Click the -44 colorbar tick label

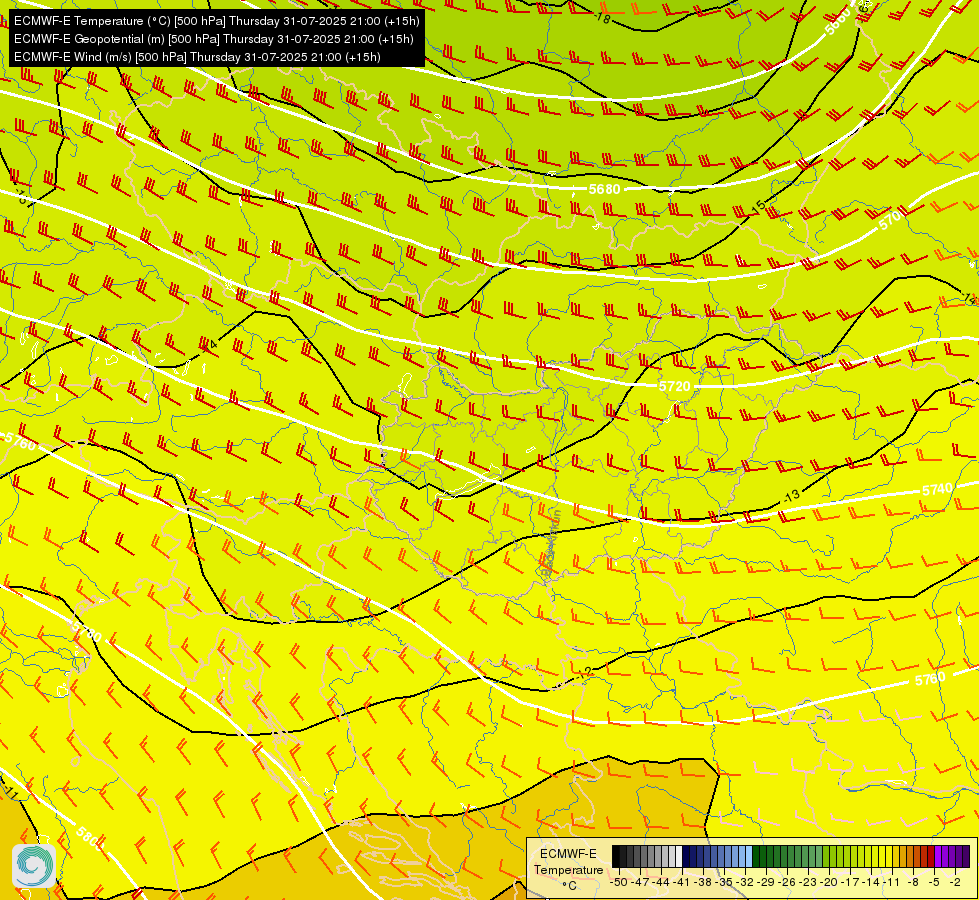coord(661,882)
